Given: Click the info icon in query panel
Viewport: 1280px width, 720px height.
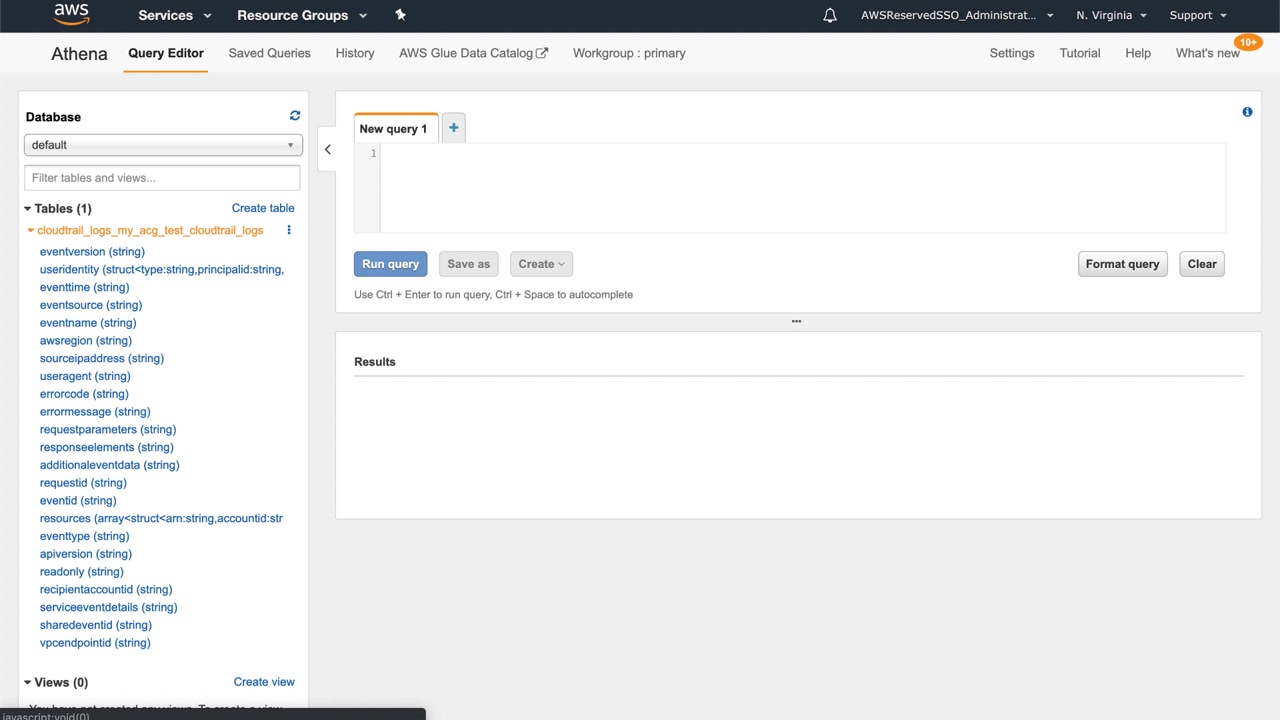Looking at the screenshot, I should click(1247, 112).
